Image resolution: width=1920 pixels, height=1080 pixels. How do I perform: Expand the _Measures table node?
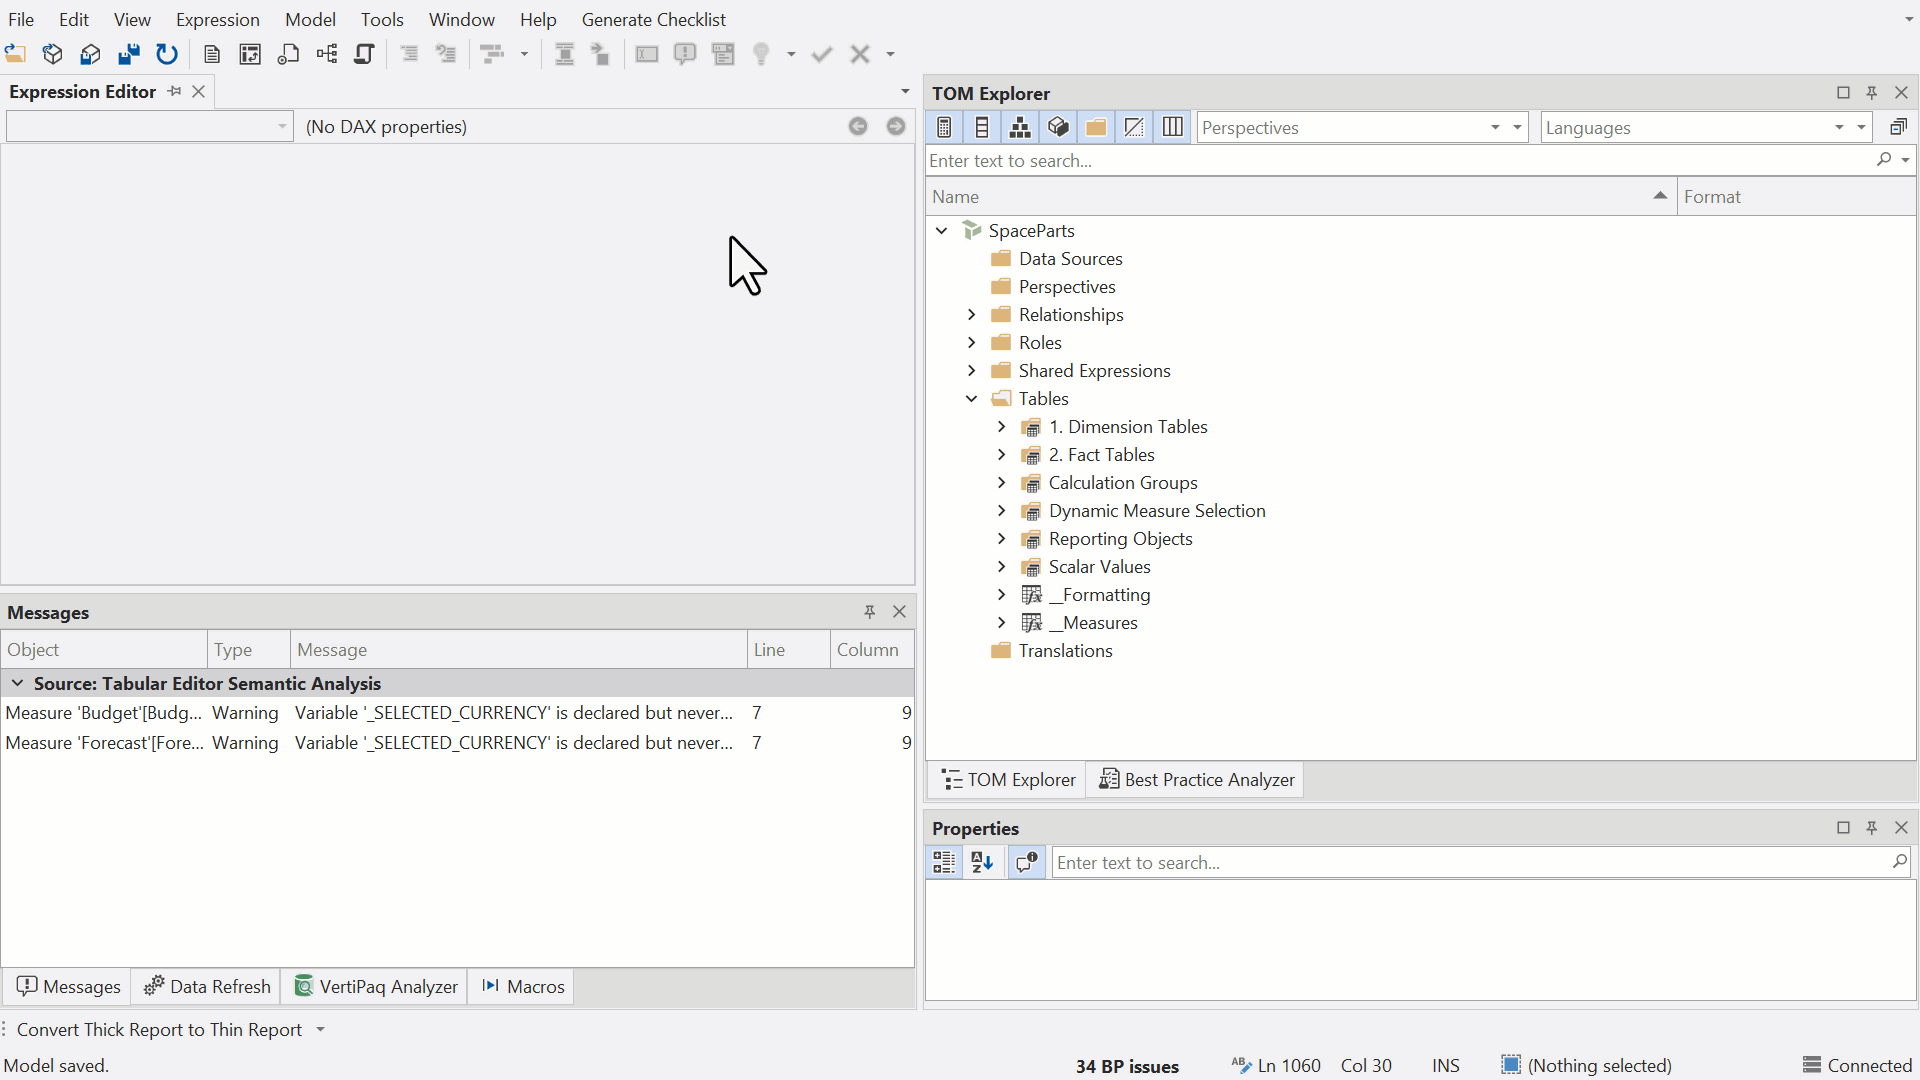click(1001, 622)
